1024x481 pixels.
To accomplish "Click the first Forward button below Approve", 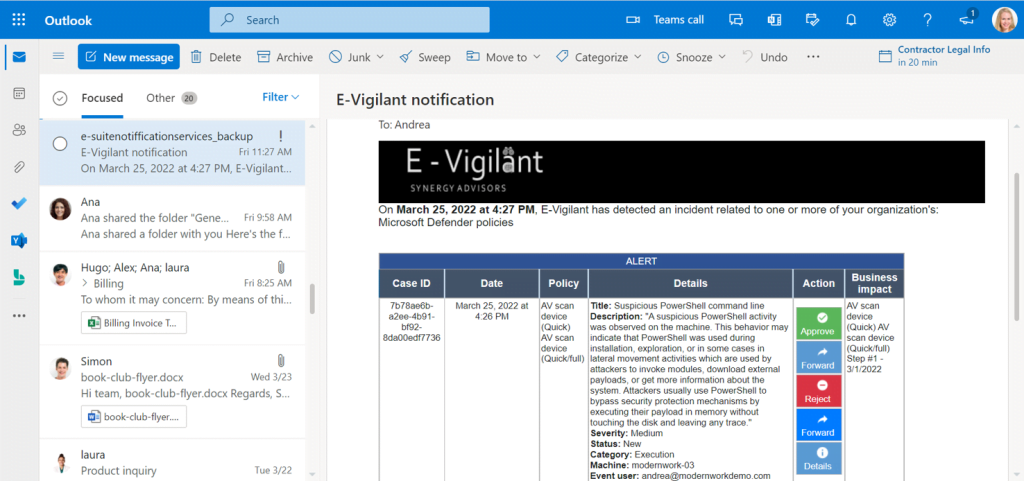I will (x=818, y=357).
